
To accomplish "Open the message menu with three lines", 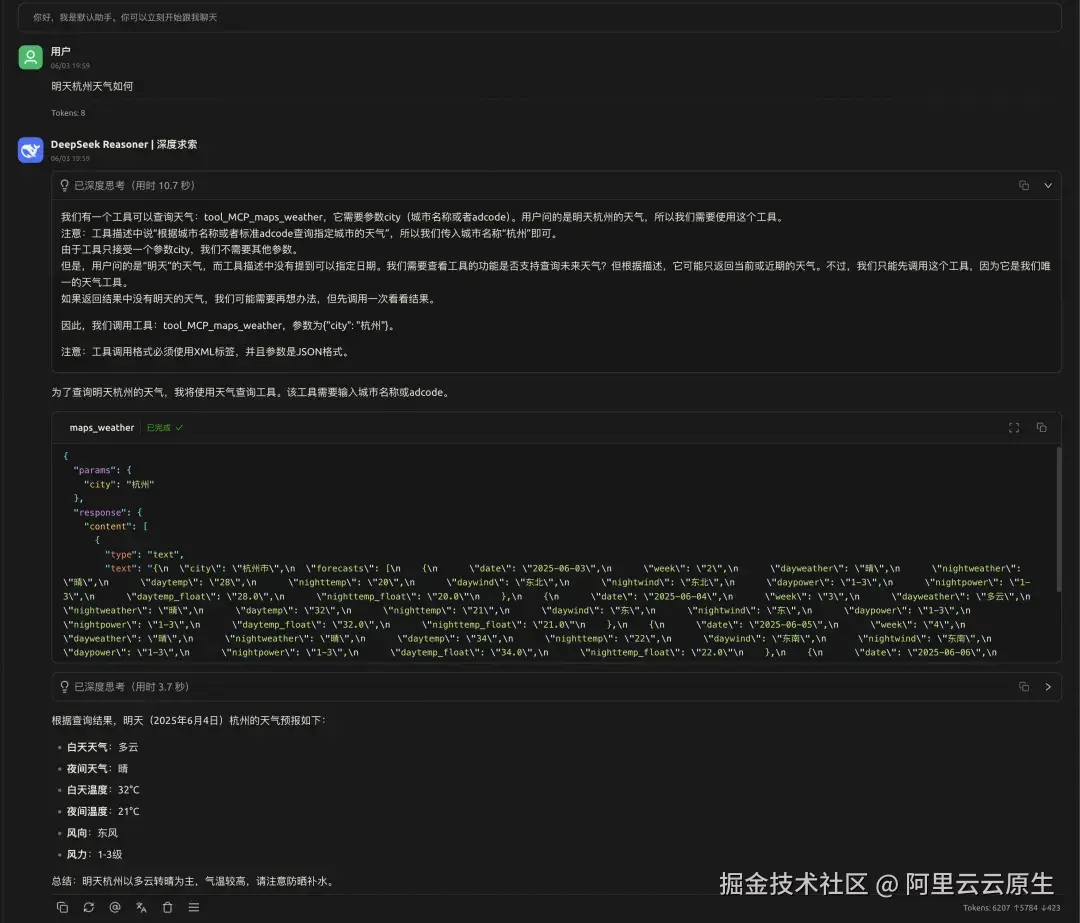I will point(194,907).
